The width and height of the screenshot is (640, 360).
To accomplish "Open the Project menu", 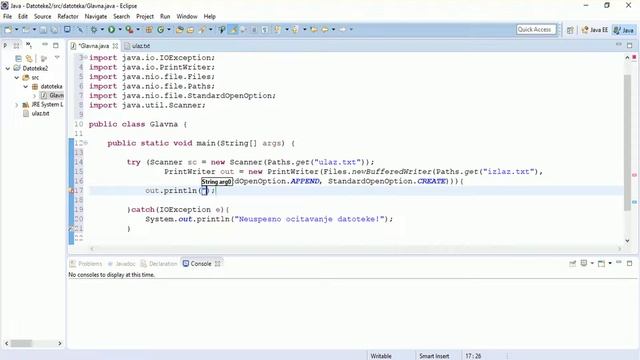I will (x=145, y=16).
